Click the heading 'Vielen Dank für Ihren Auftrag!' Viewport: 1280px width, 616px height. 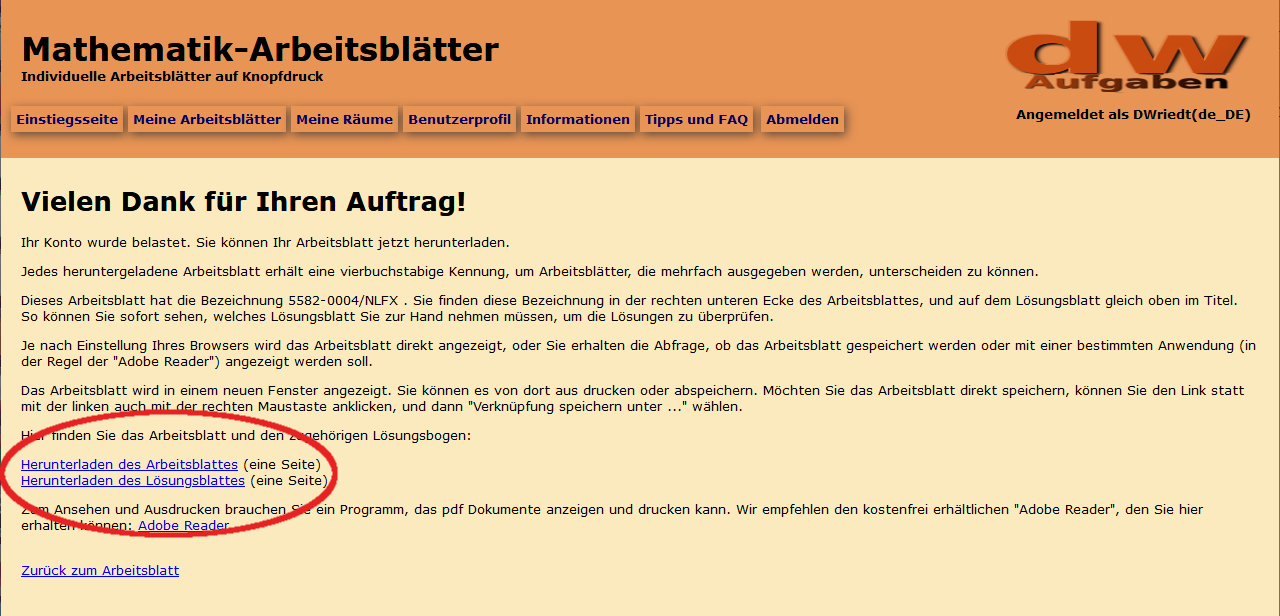tap(244, 202)
